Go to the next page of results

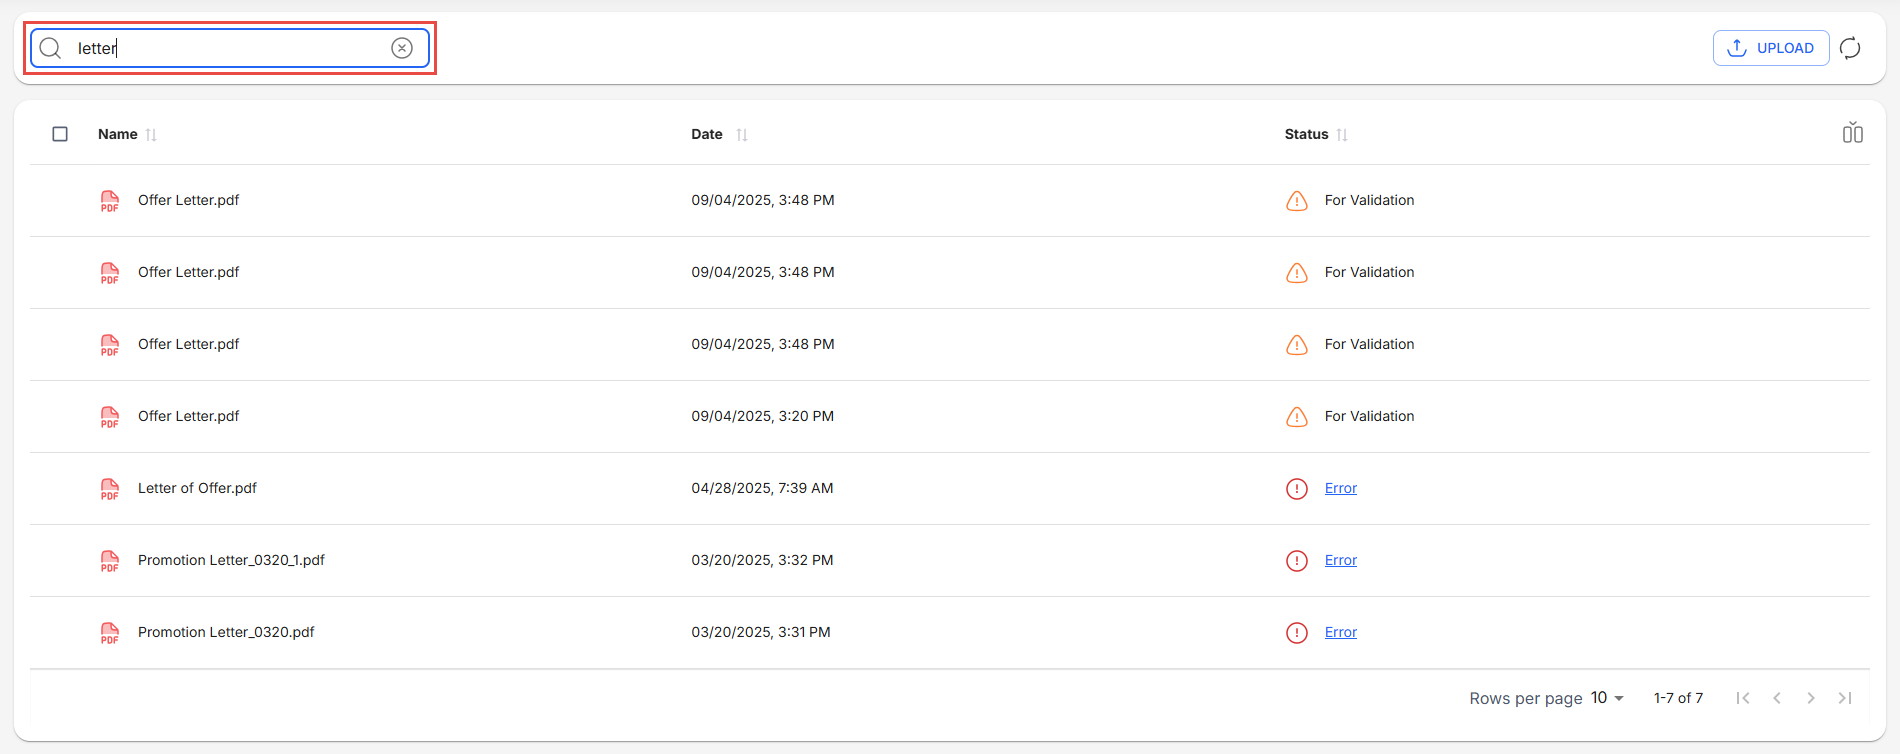point(1810,698)
